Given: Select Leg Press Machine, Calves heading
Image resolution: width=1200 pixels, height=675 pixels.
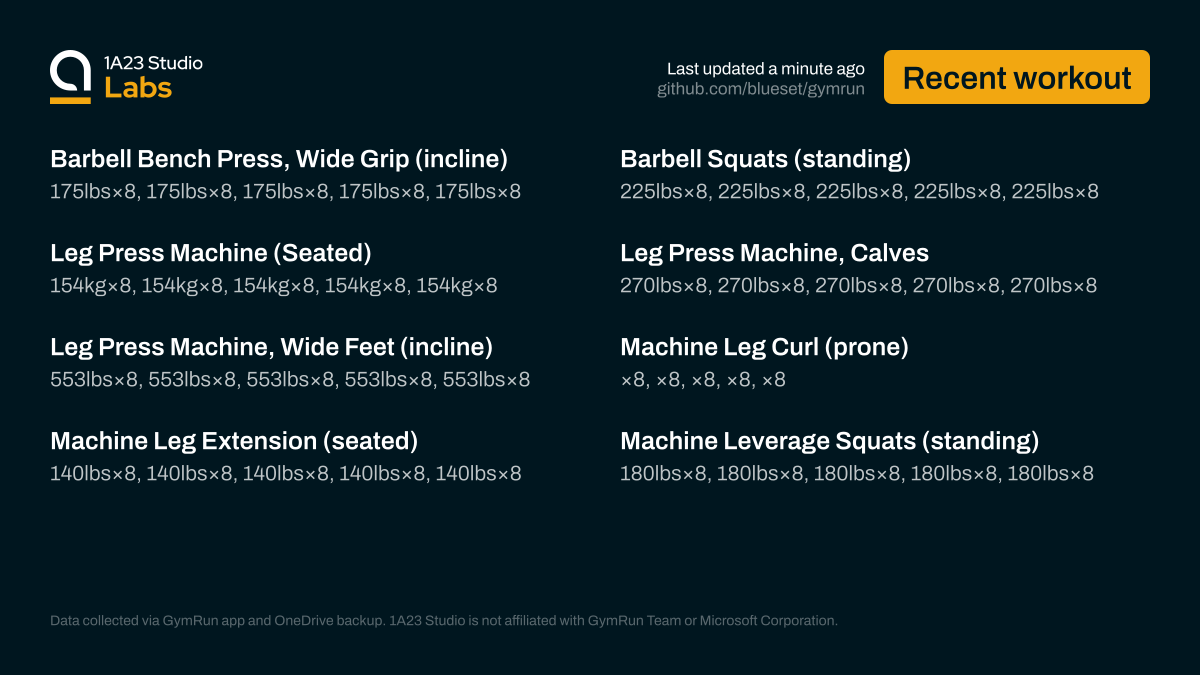Looking at the screenshot, I should click(x=774, y=253).
